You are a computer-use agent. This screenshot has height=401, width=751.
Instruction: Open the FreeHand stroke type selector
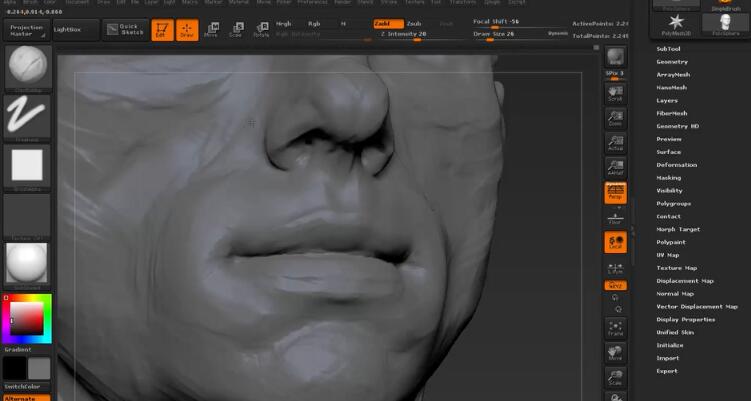[x=27, y=118]
